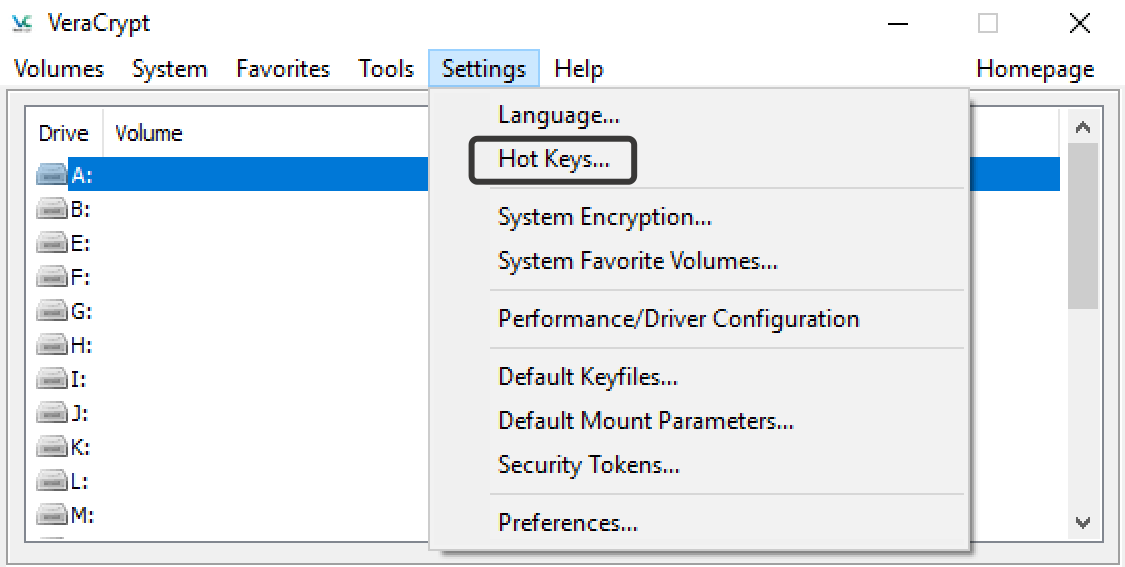Click the B: drive icon

pyautogui.click(x=52, y=209)
